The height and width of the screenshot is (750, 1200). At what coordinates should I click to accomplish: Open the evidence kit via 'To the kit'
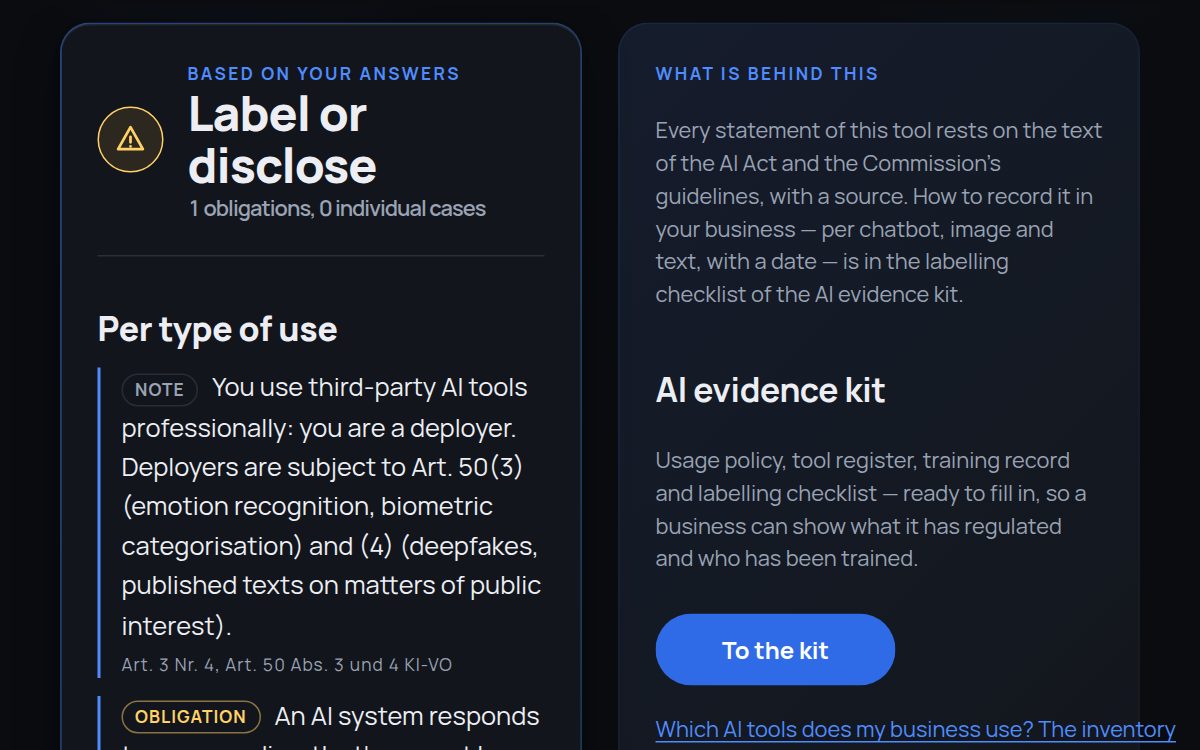pyautogui.click(x=775, y=650)
